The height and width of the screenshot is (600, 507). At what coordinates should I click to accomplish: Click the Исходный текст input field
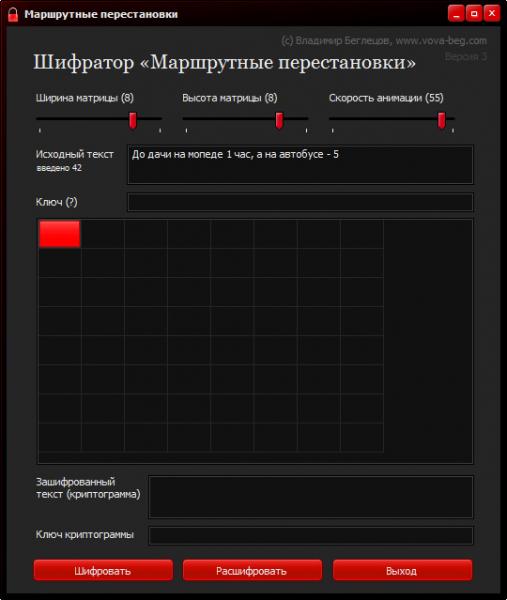pyautogui.click(x=300, y=165)
